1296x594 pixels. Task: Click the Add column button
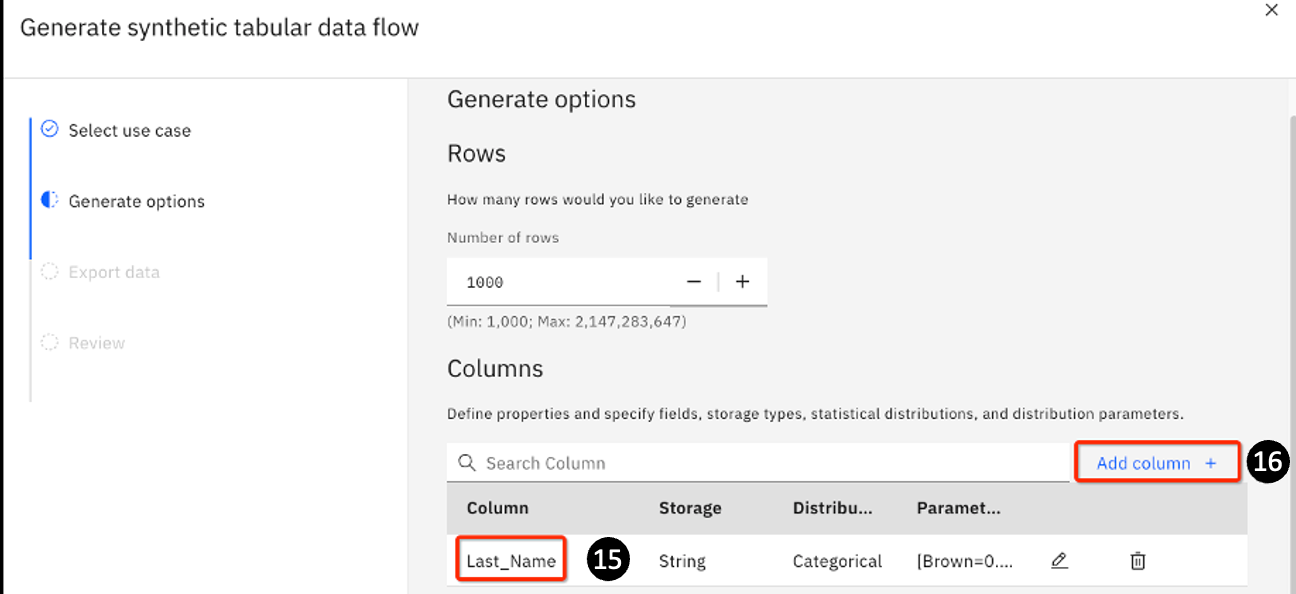pos(1156,463)
